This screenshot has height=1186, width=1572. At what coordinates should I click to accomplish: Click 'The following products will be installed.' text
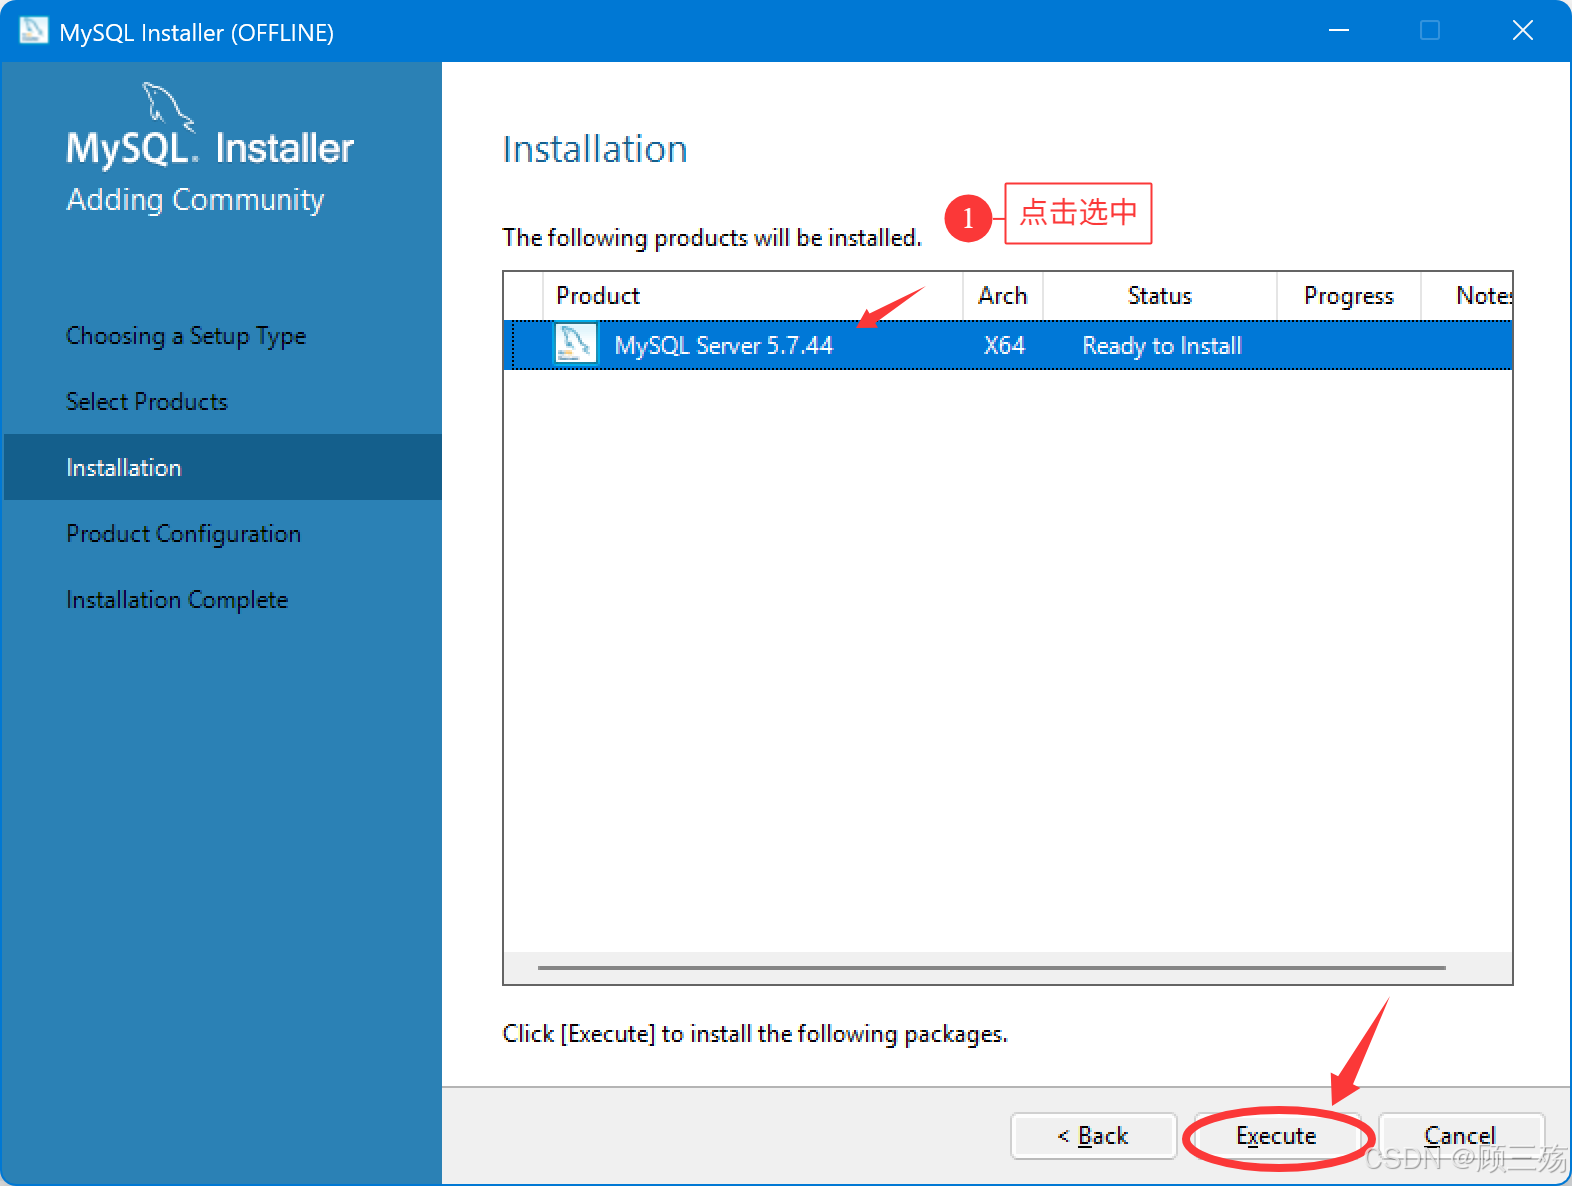[712, 238]
